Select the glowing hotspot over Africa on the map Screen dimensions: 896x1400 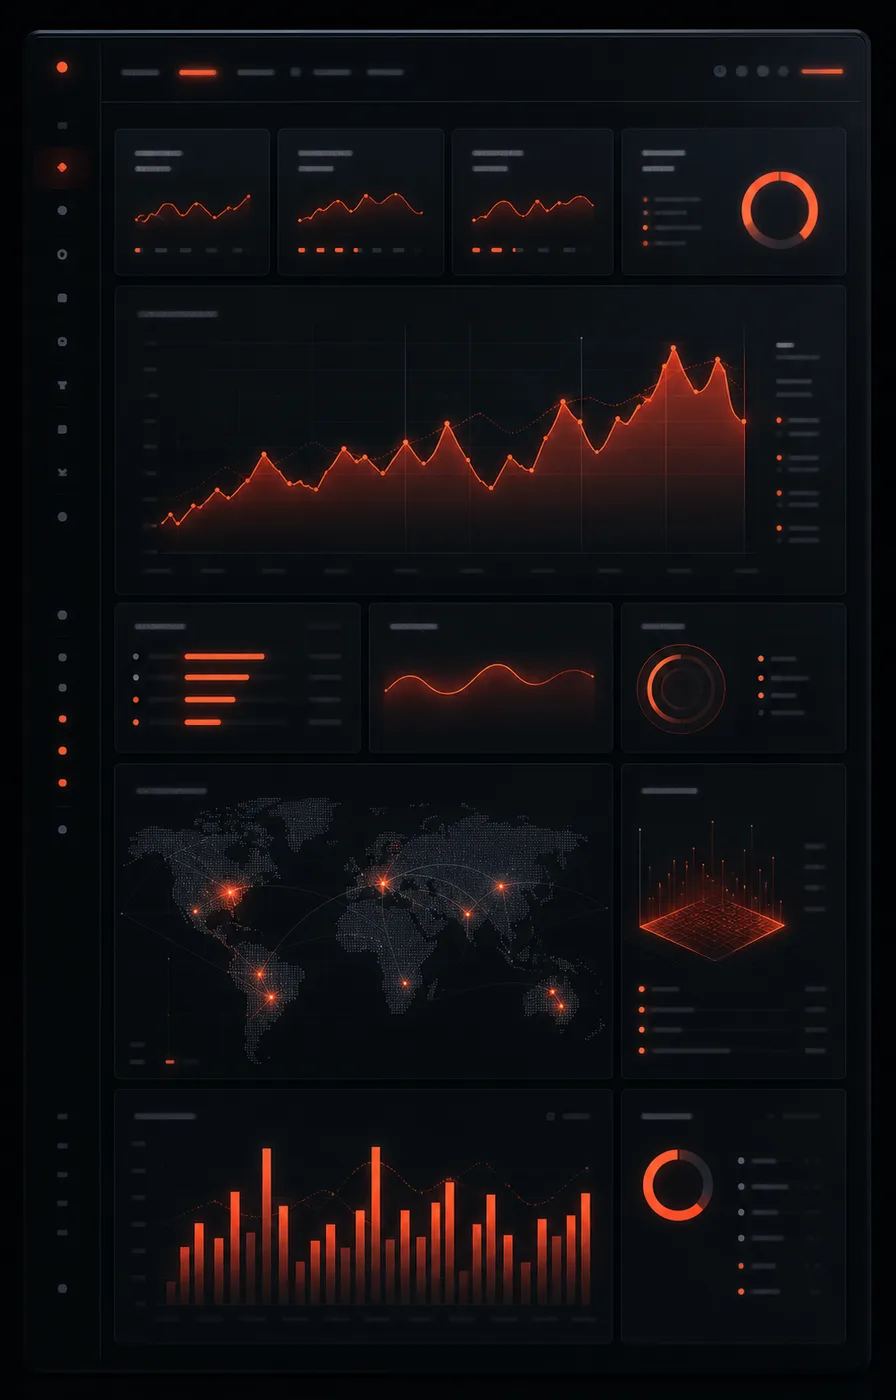(x=404, y=983)
